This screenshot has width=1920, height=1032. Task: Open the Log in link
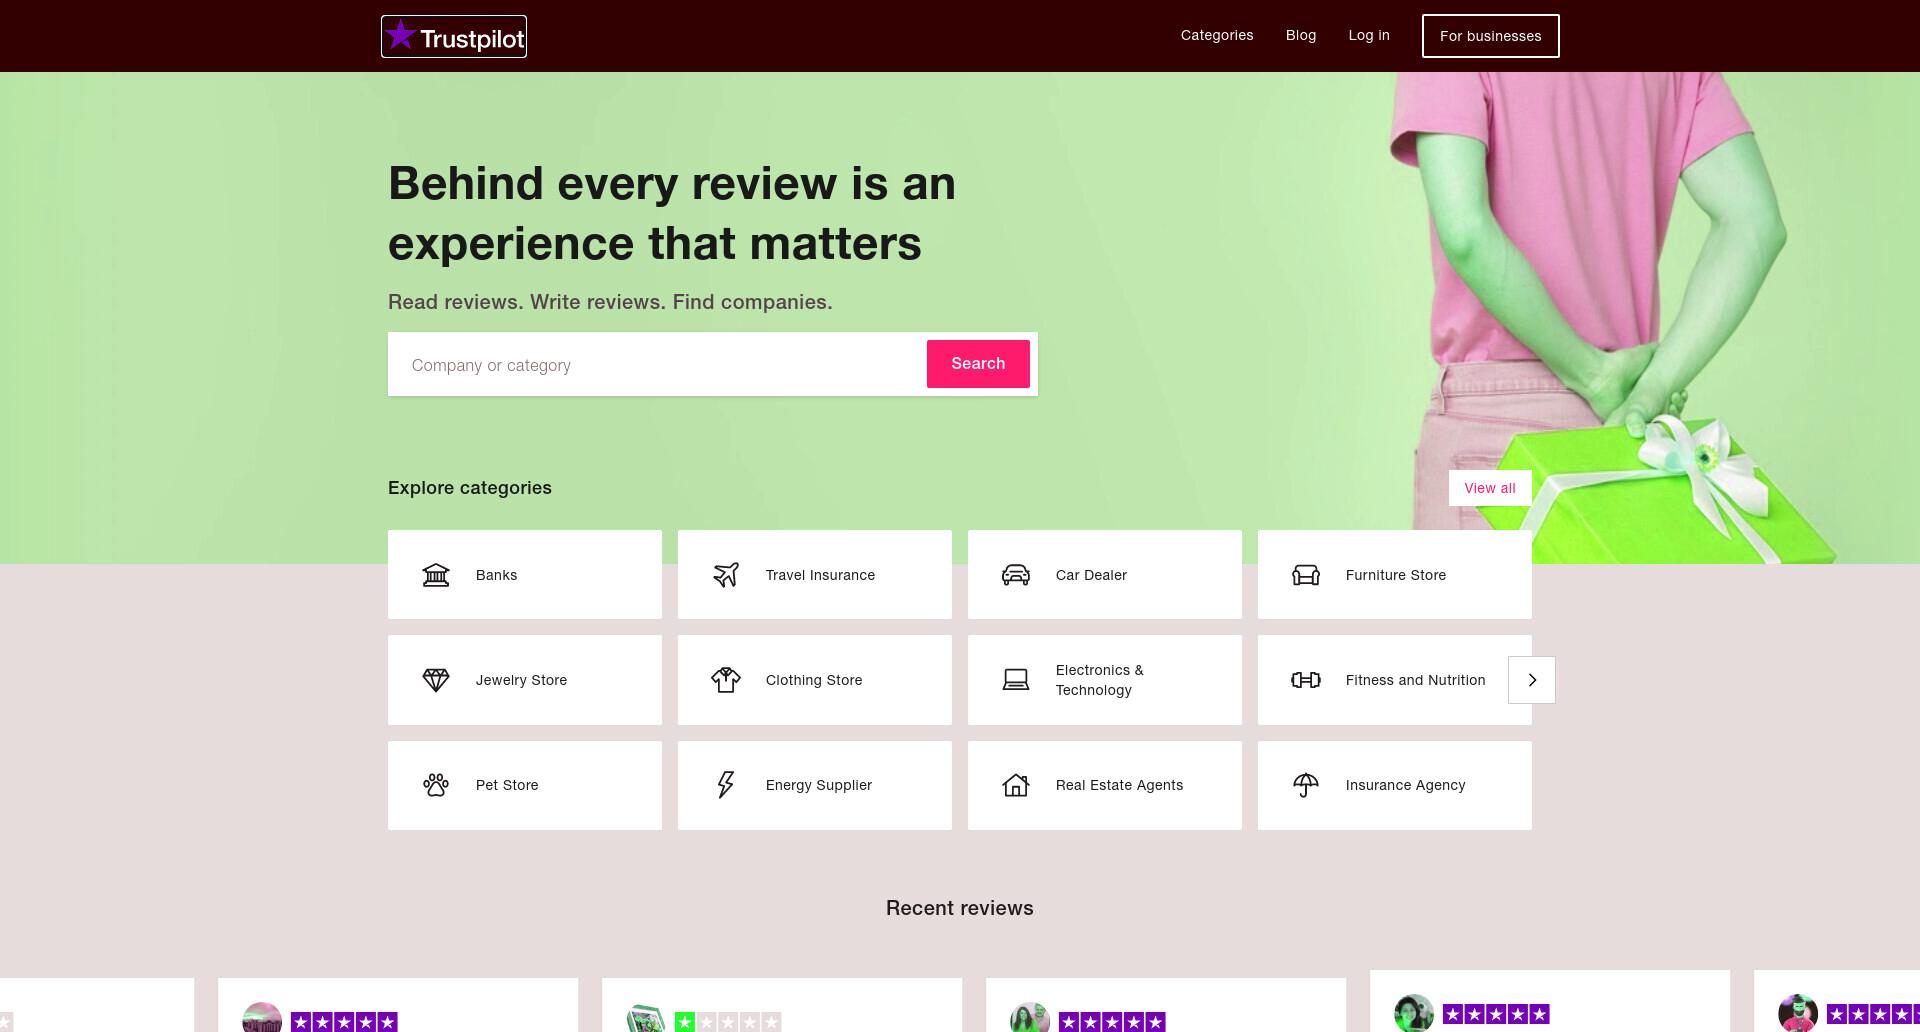1369,35
